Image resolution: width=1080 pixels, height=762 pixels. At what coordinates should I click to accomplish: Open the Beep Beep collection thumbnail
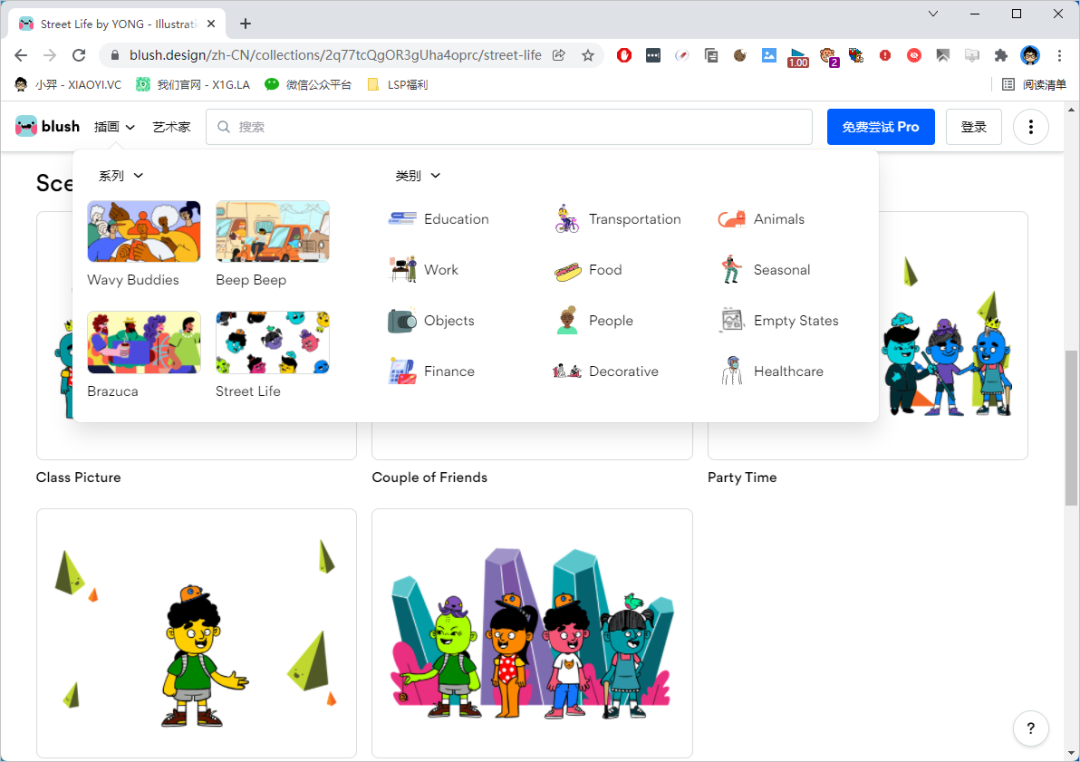273,231
